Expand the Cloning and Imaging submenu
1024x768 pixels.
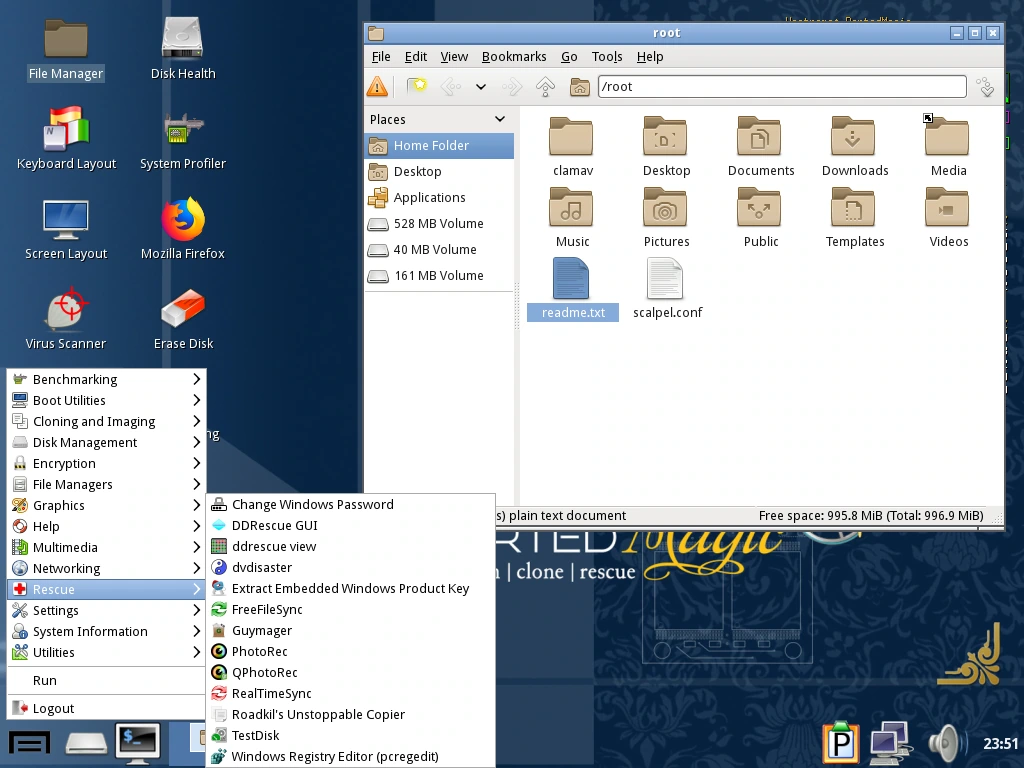106,421
